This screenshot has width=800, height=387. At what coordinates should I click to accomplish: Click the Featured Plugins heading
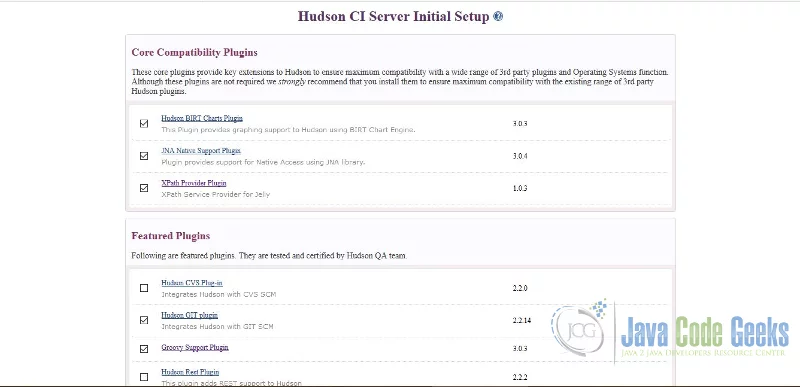[x=170, y=236]
